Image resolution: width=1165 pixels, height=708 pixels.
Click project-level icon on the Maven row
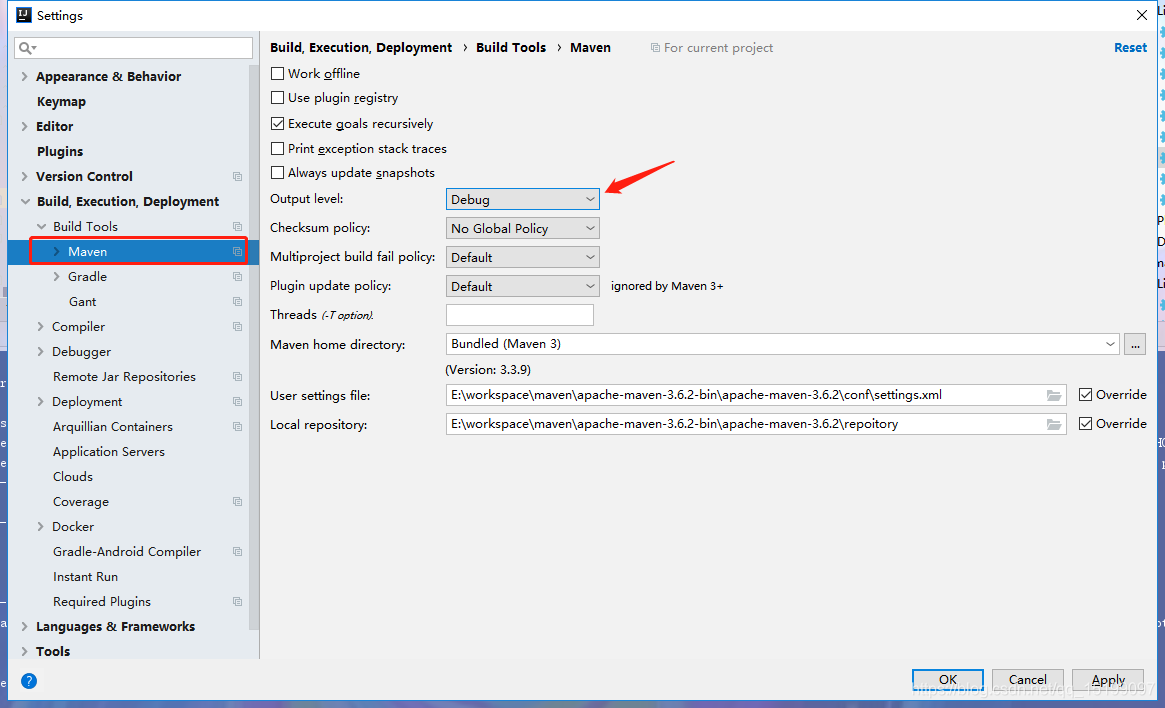(238, 252)
